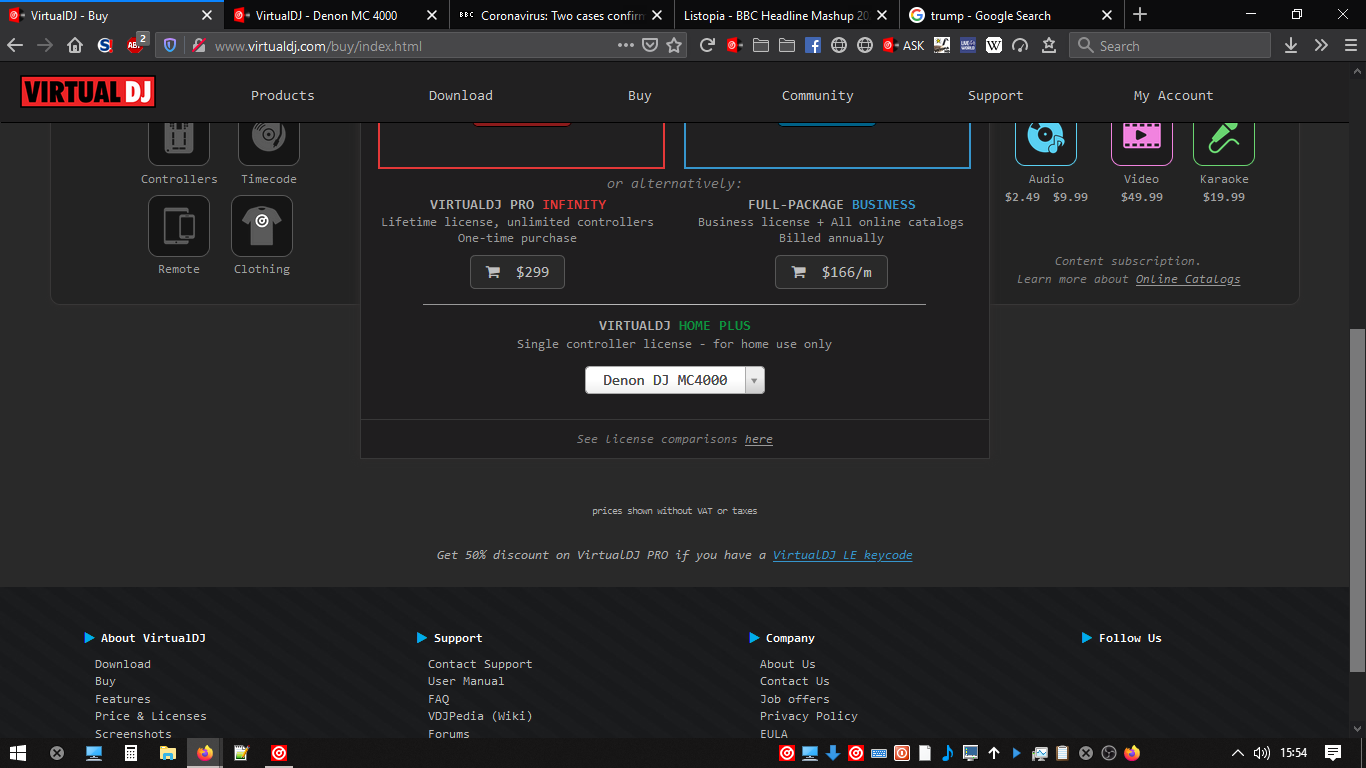Close the VirtualDJ - Buy tab

(x=207, y=15)
